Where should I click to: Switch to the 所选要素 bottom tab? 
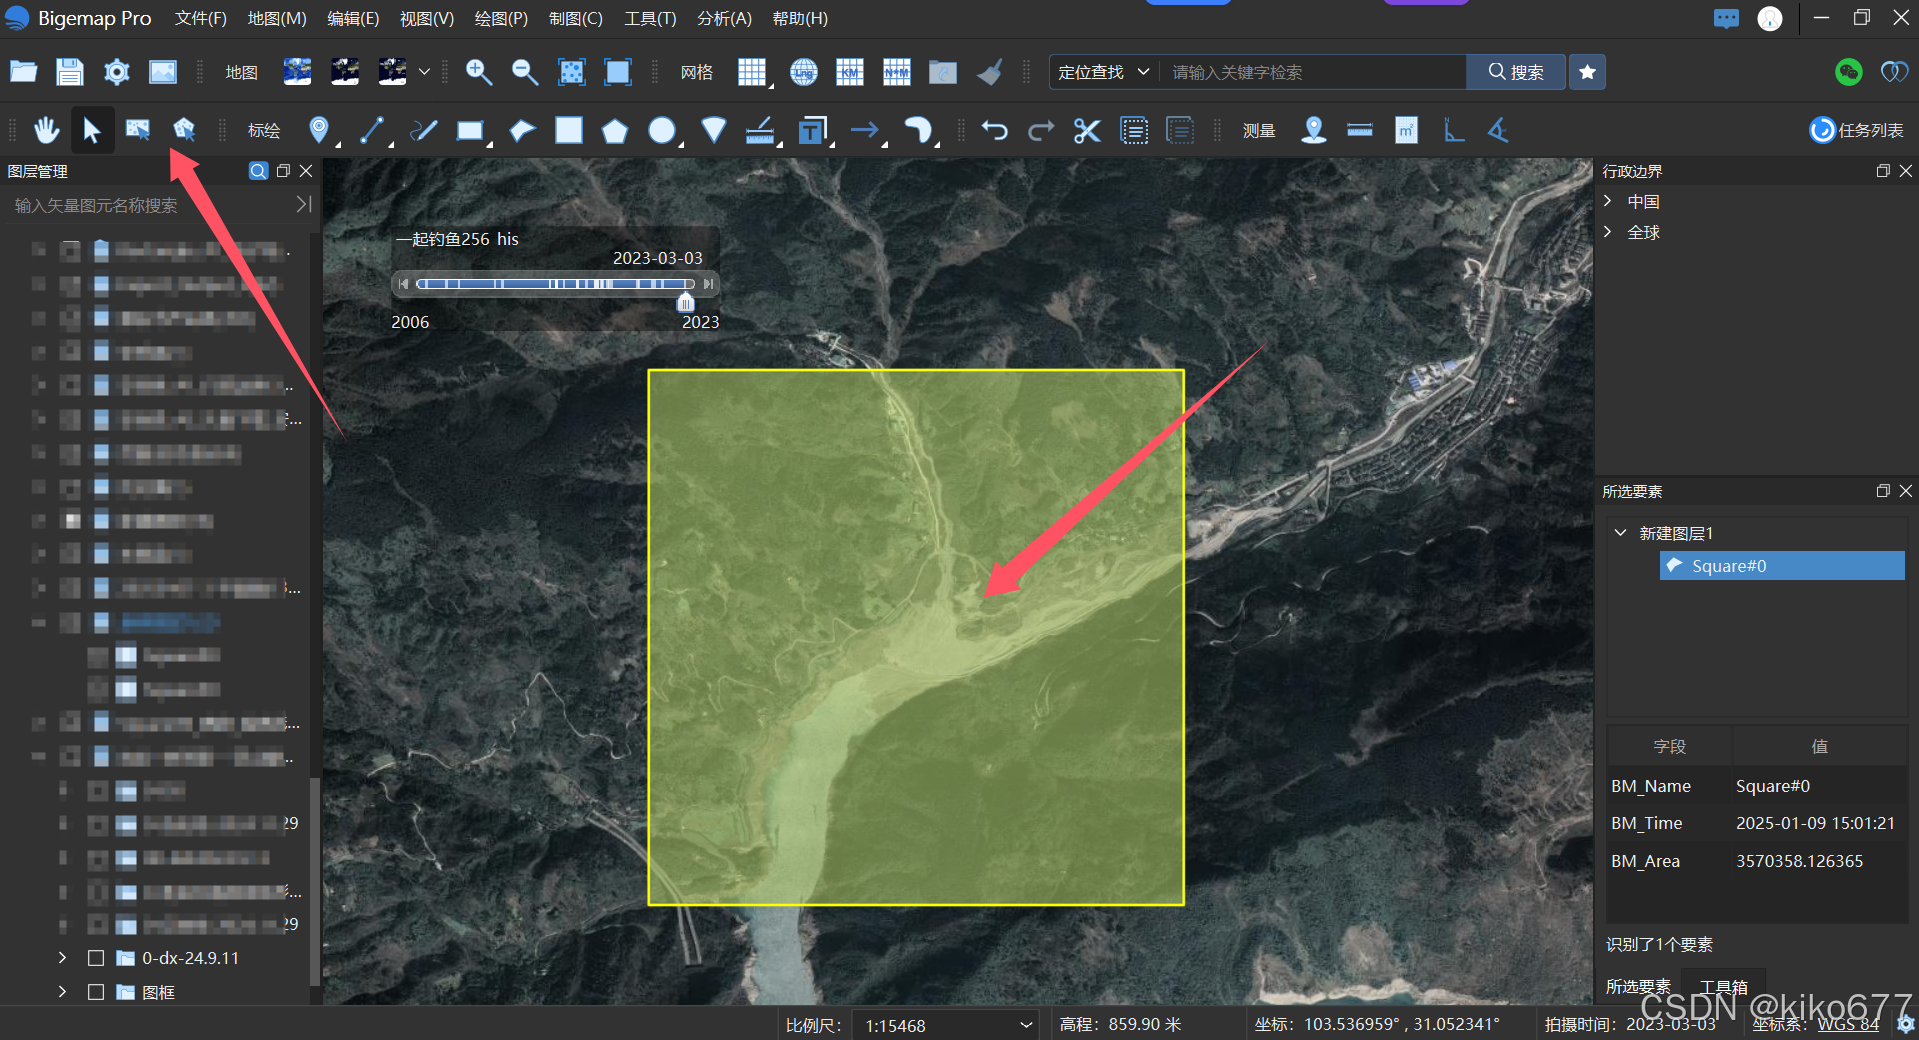pos(1638,987)
